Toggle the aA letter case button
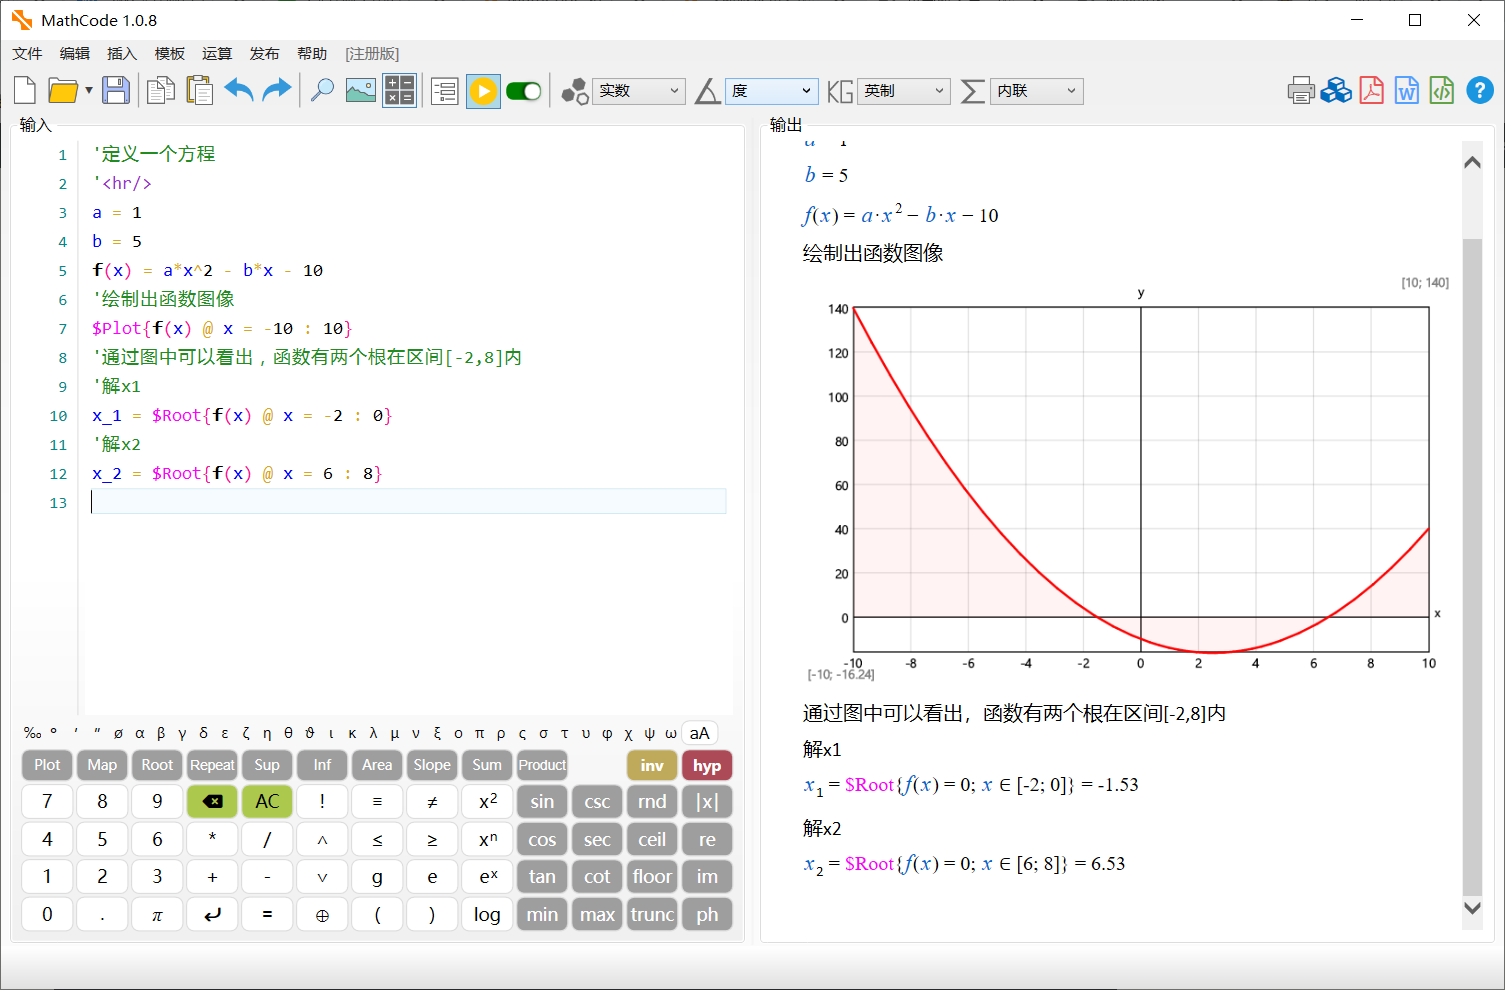 [699, 733]
